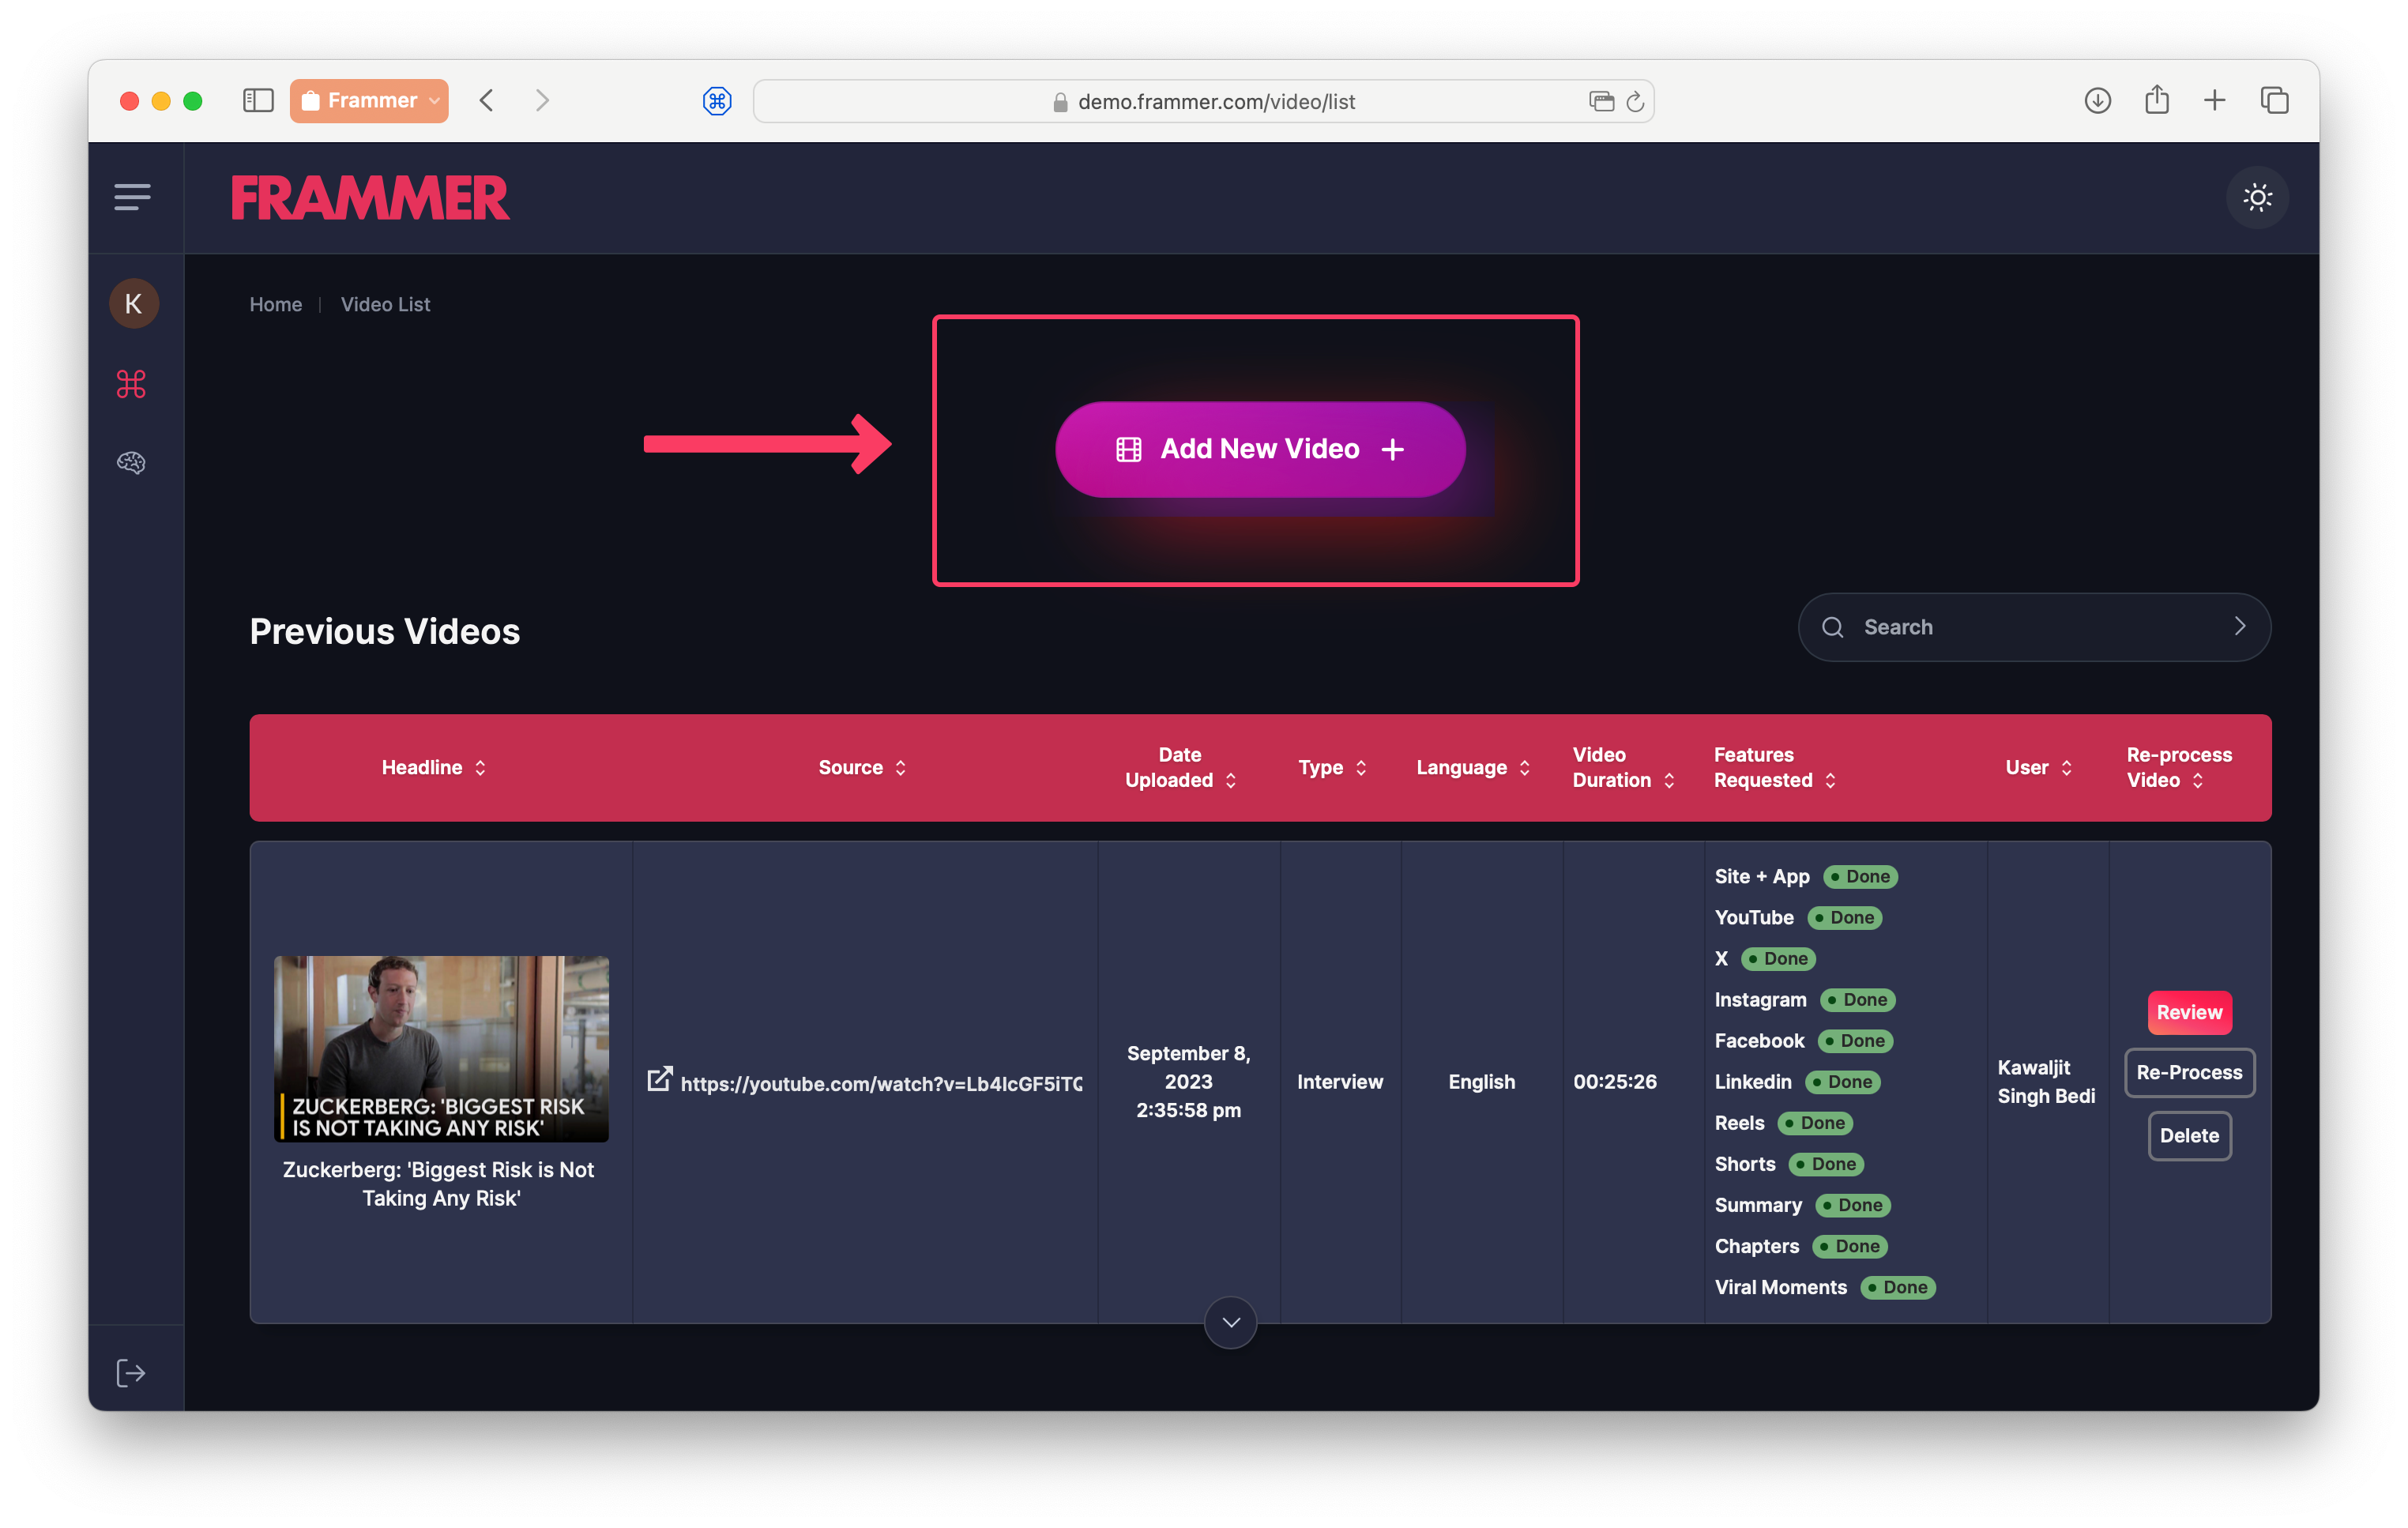Viewport: 2408px width, 1528px height.
Task: Expand the video row with chevron down
Action: [1230, 1322]
